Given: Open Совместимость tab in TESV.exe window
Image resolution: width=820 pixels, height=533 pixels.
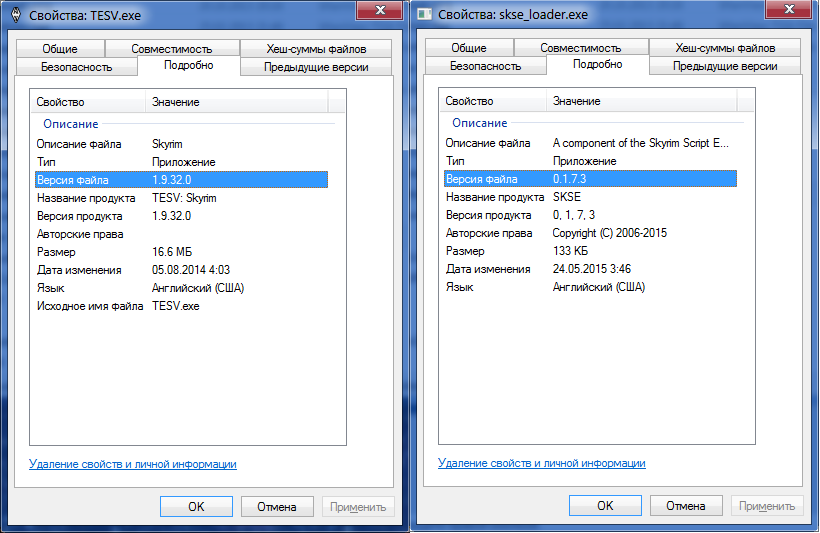Looking at the screenshot, I should coord(172,49).
